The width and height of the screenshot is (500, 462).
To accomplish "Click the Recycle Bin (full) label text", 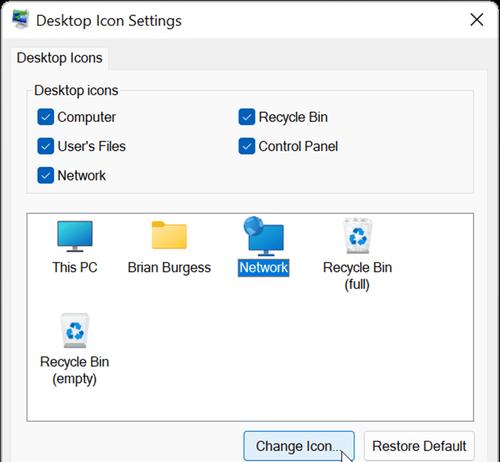I will (357, 276).
